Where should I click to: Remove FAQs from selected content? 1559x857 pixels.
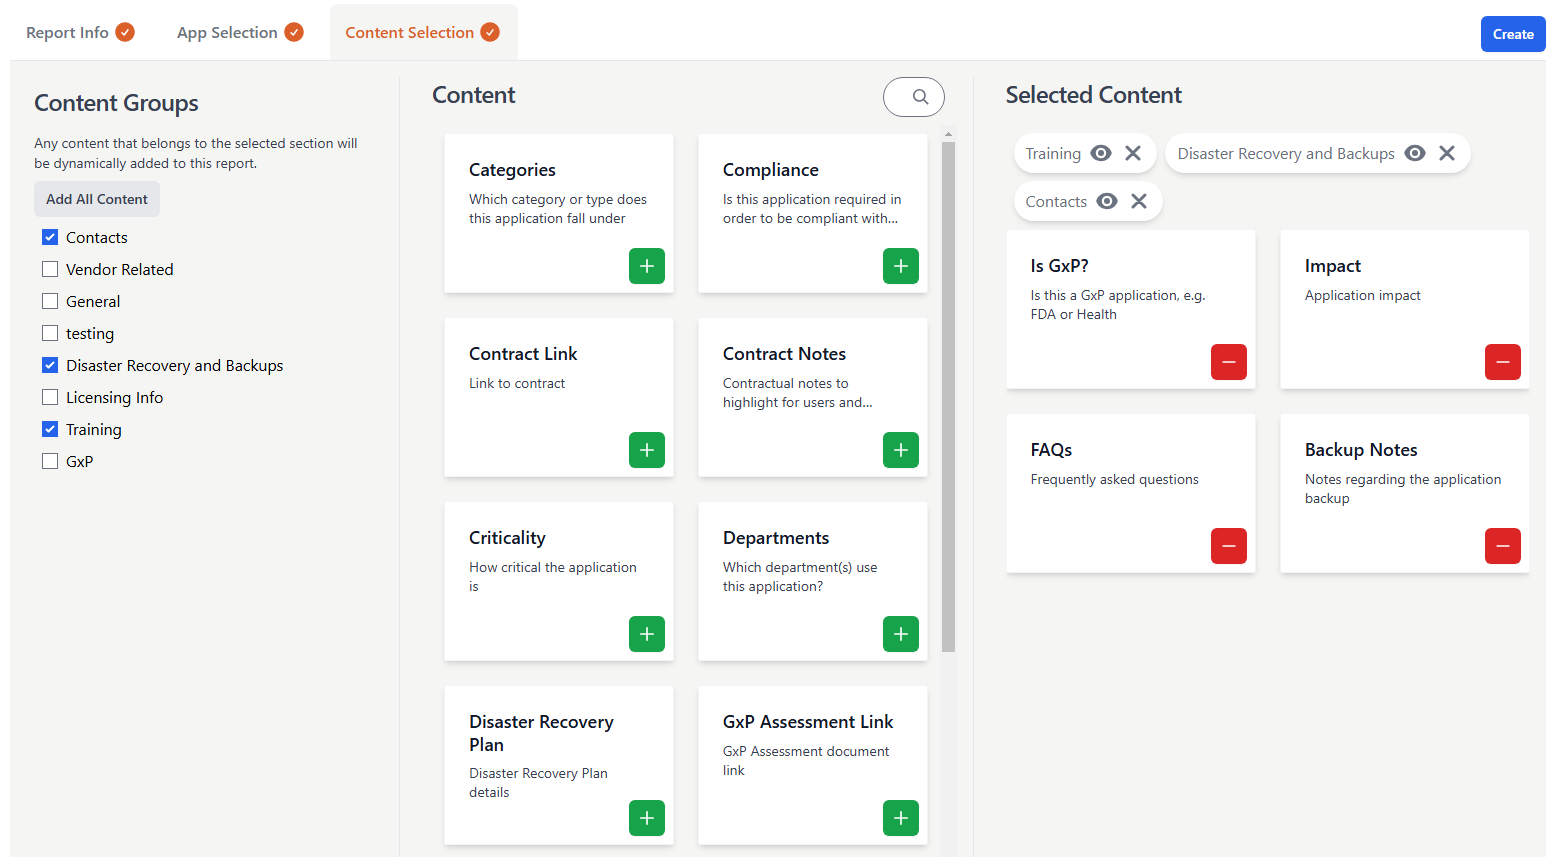1228,546
